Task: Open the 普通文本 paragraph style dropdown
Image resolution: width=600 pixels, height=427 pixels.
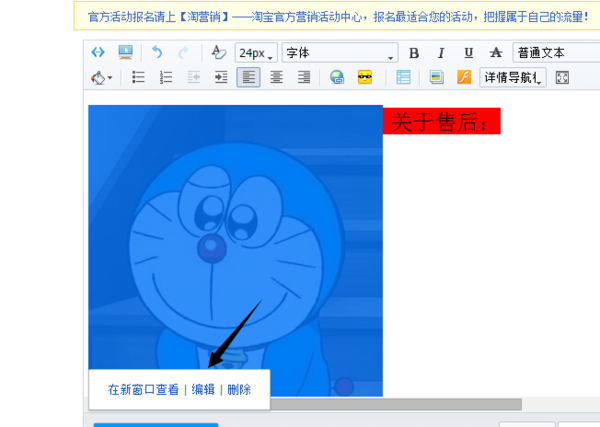Action: [x=556, y=52]
